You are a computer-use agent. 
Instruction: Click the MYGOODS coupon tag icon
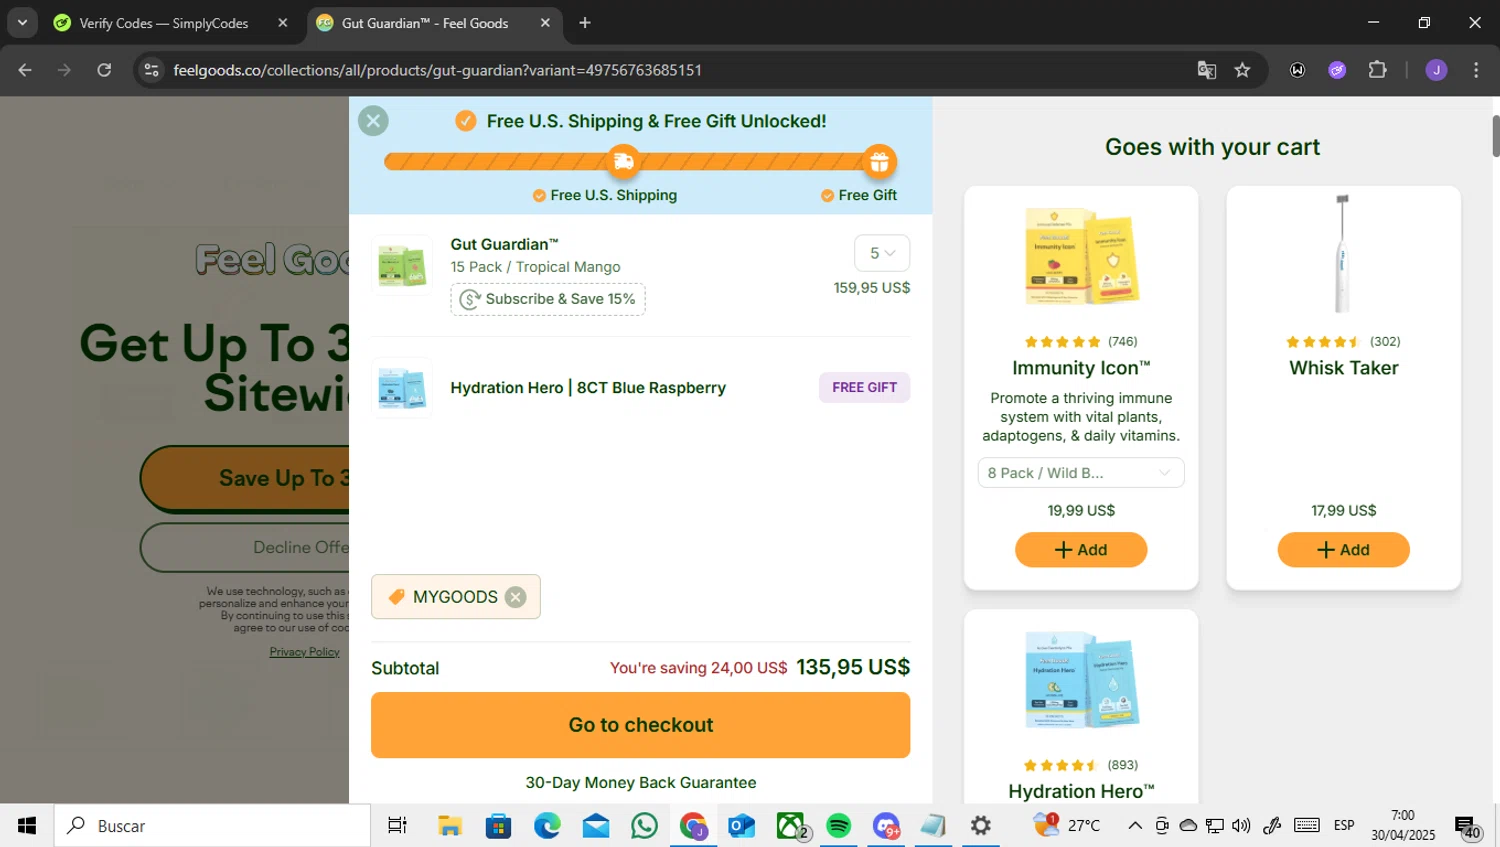click(x=396, y=597)
